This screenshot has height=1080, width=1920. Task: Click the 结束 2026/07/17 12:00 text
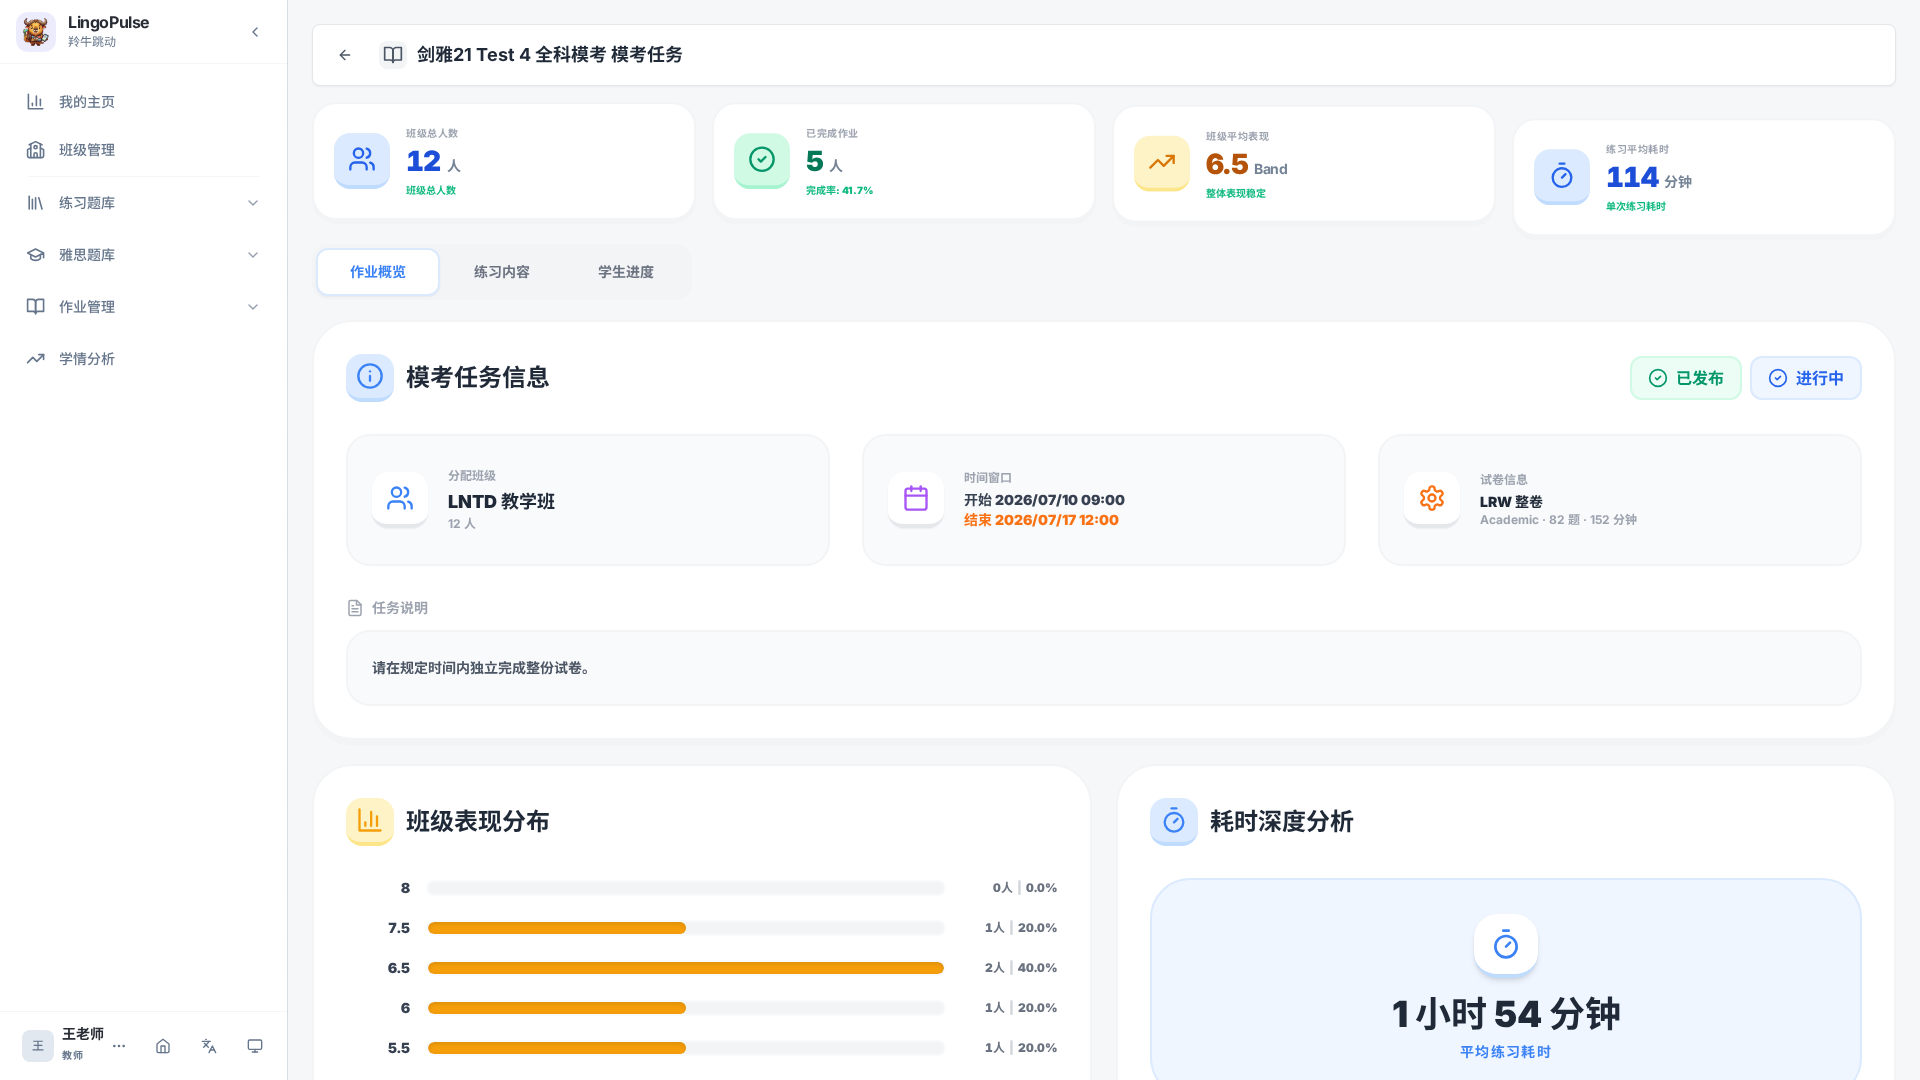pos(1041,520)
